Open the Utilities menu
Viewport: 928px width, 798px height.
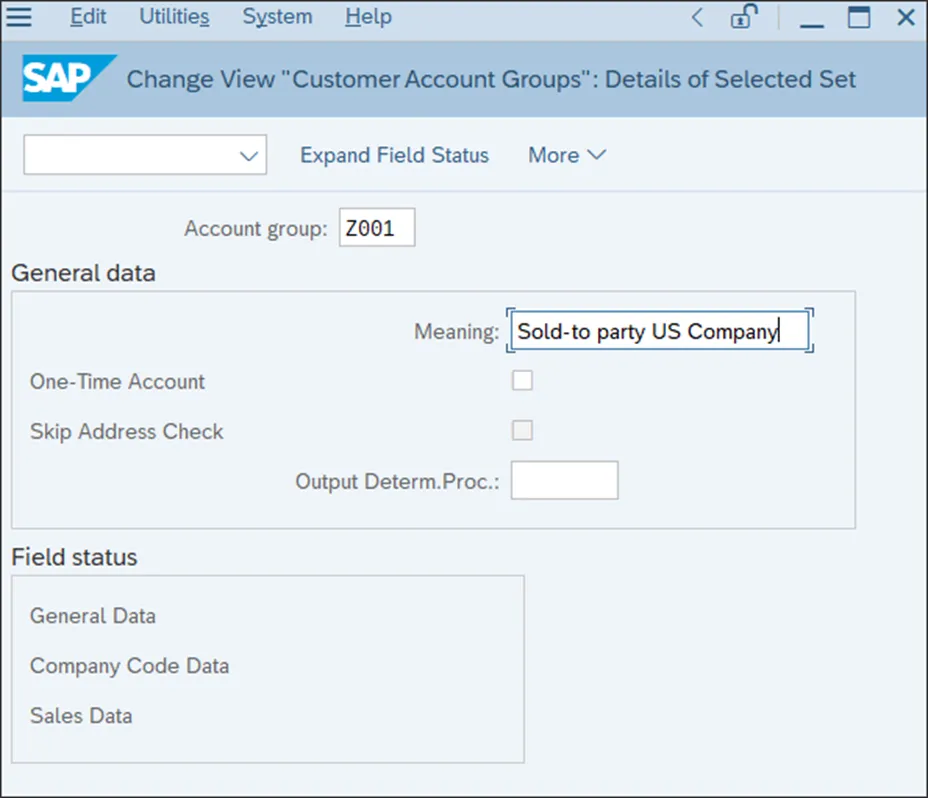pyautogui.click(x=174, y=17)
